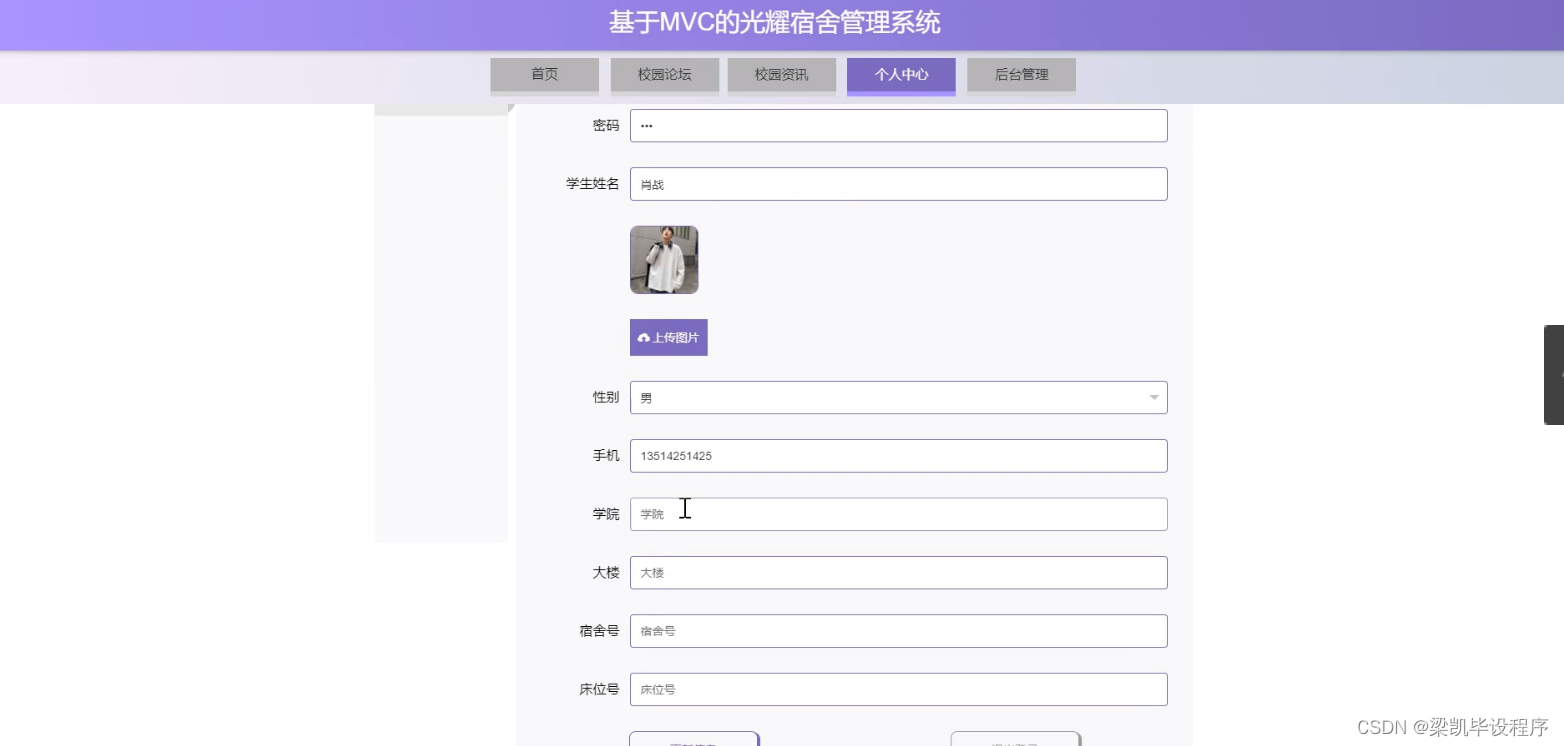Click the cloud upload icon on 上传图片 button
The image size is (1564, 746).
pyautogui.click(x=643, y=337)
